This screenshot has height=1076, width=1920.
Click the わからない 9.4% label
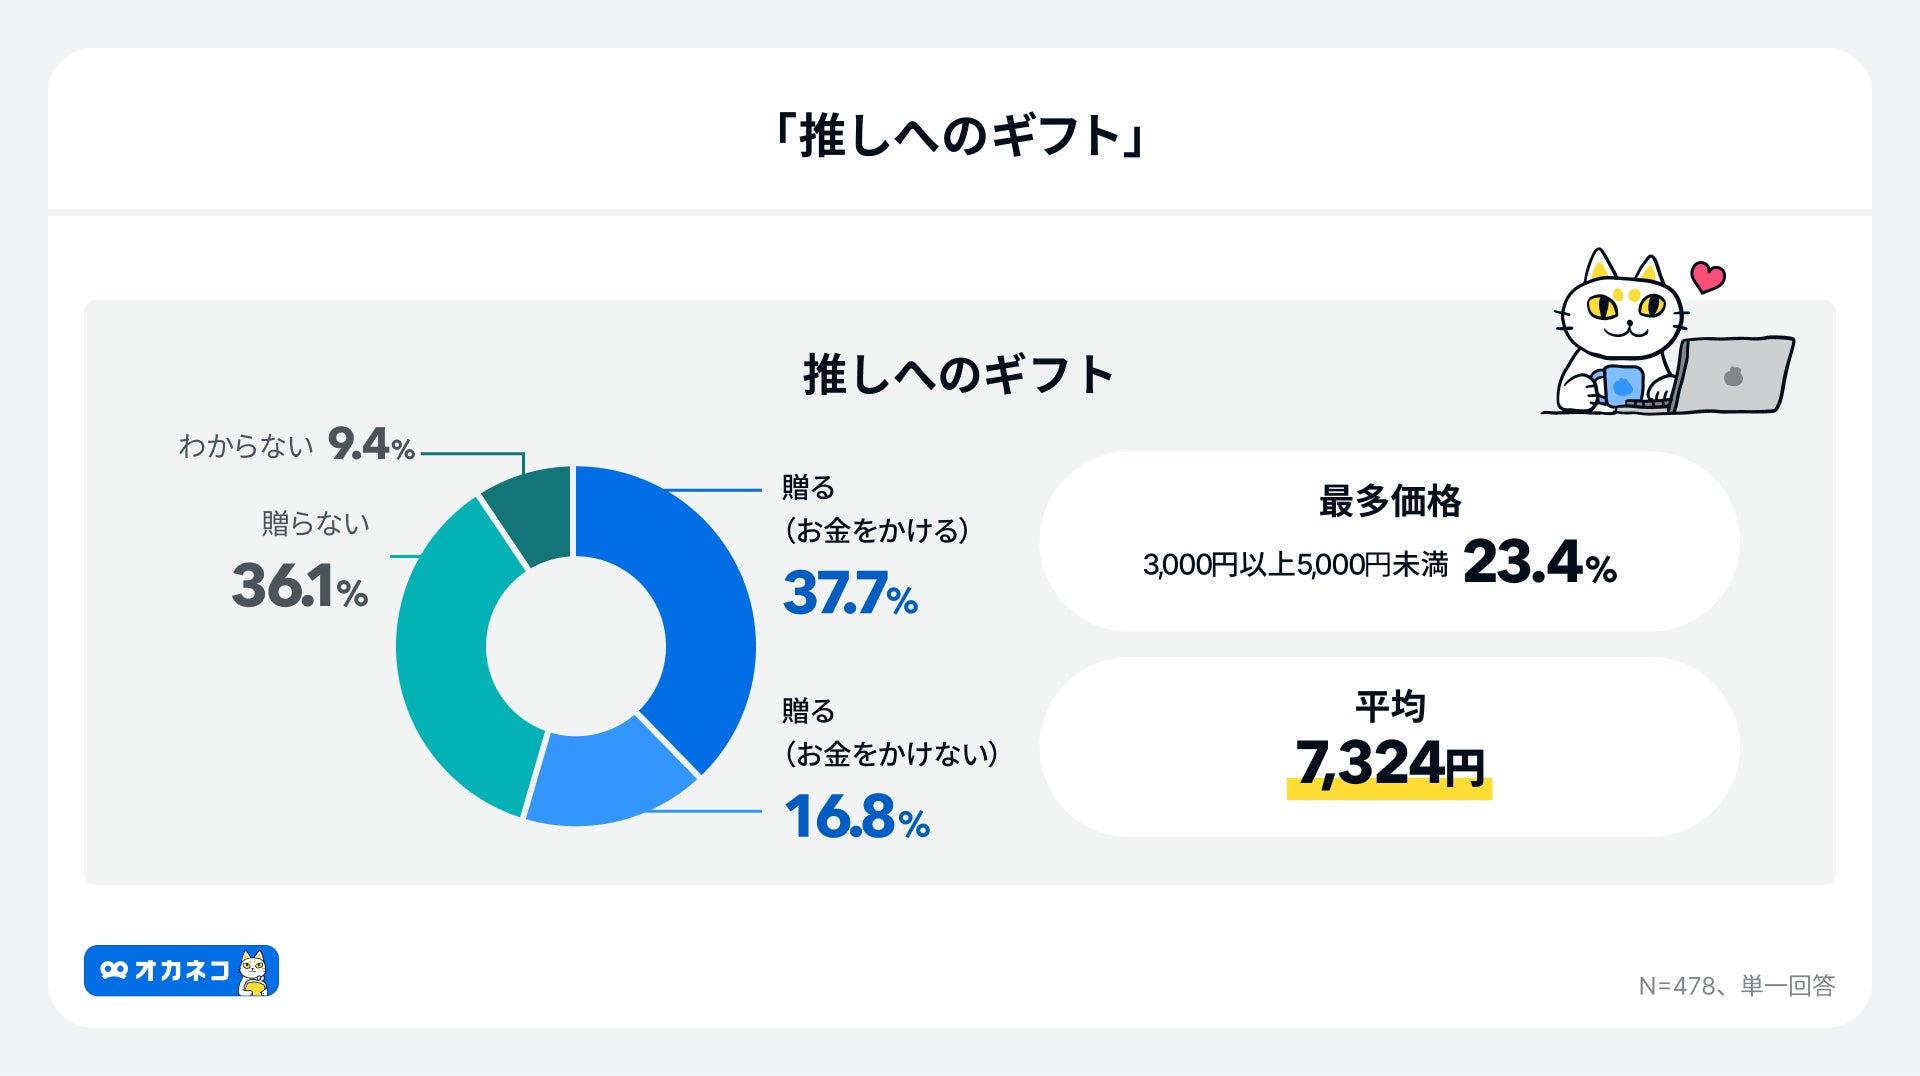click(x=296, y=445)
